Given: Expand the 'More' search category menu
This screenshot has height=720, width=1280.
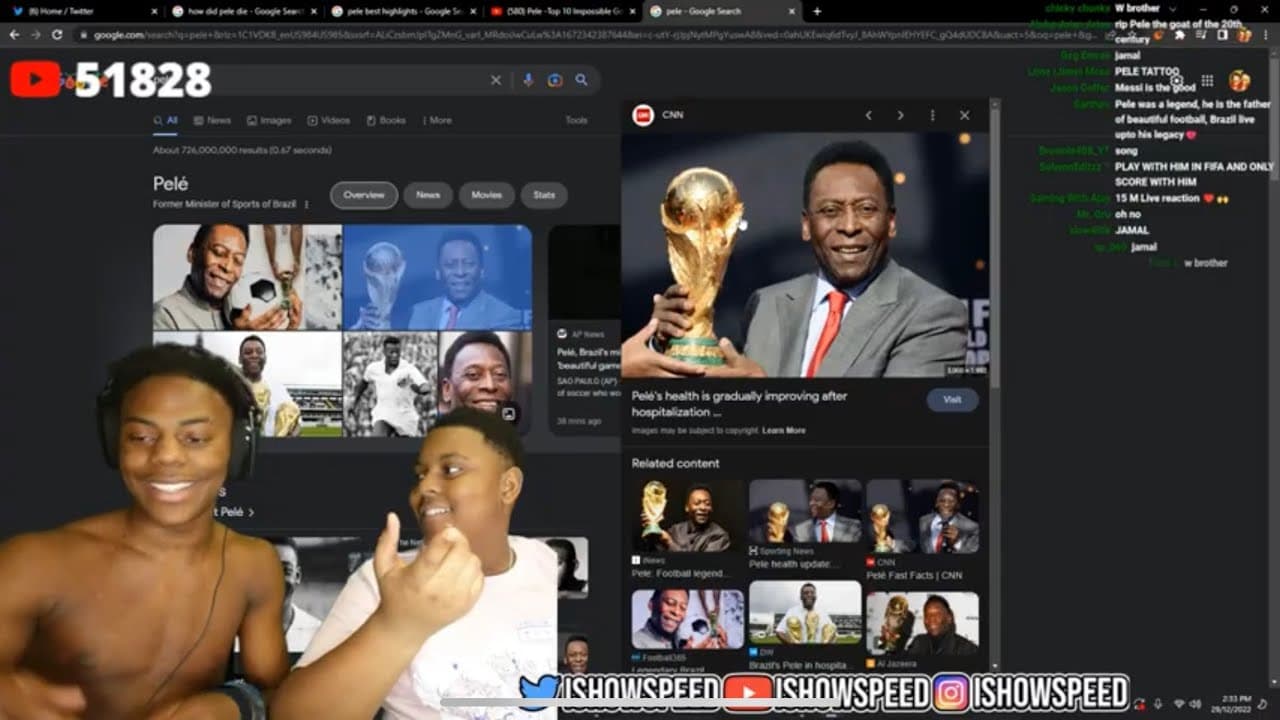Looking at the screenshot, I should tap(440, 120).
